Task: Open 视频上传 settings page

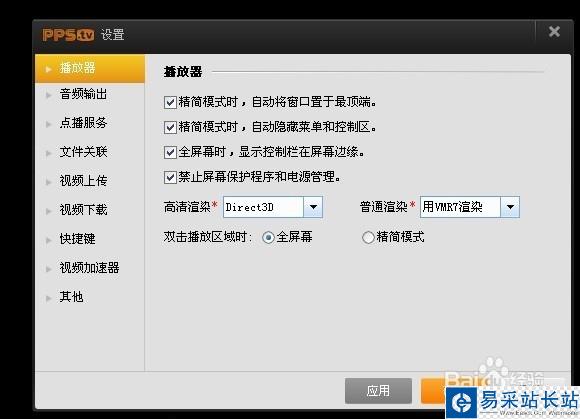Action: (x=83, y=181)
